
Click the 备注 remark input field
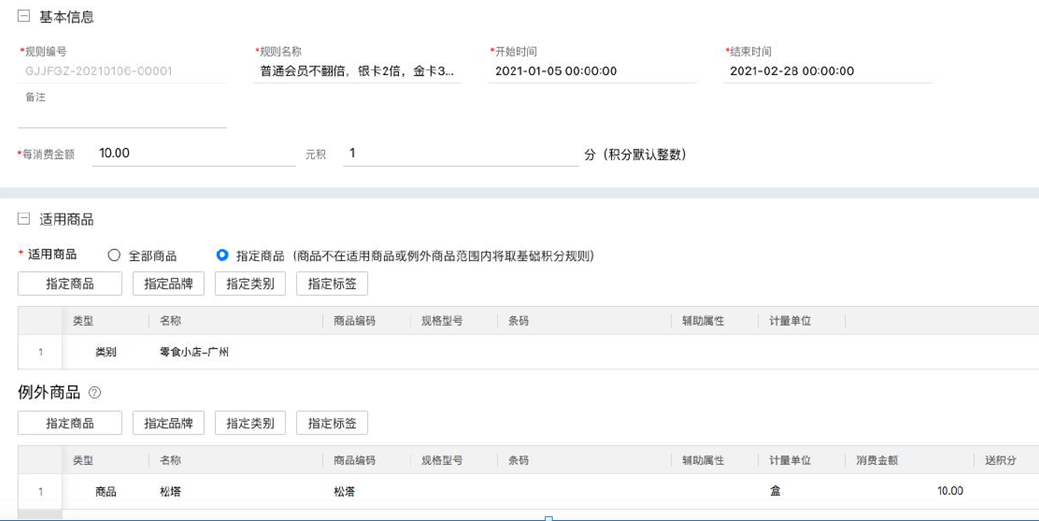coord(122,116)
